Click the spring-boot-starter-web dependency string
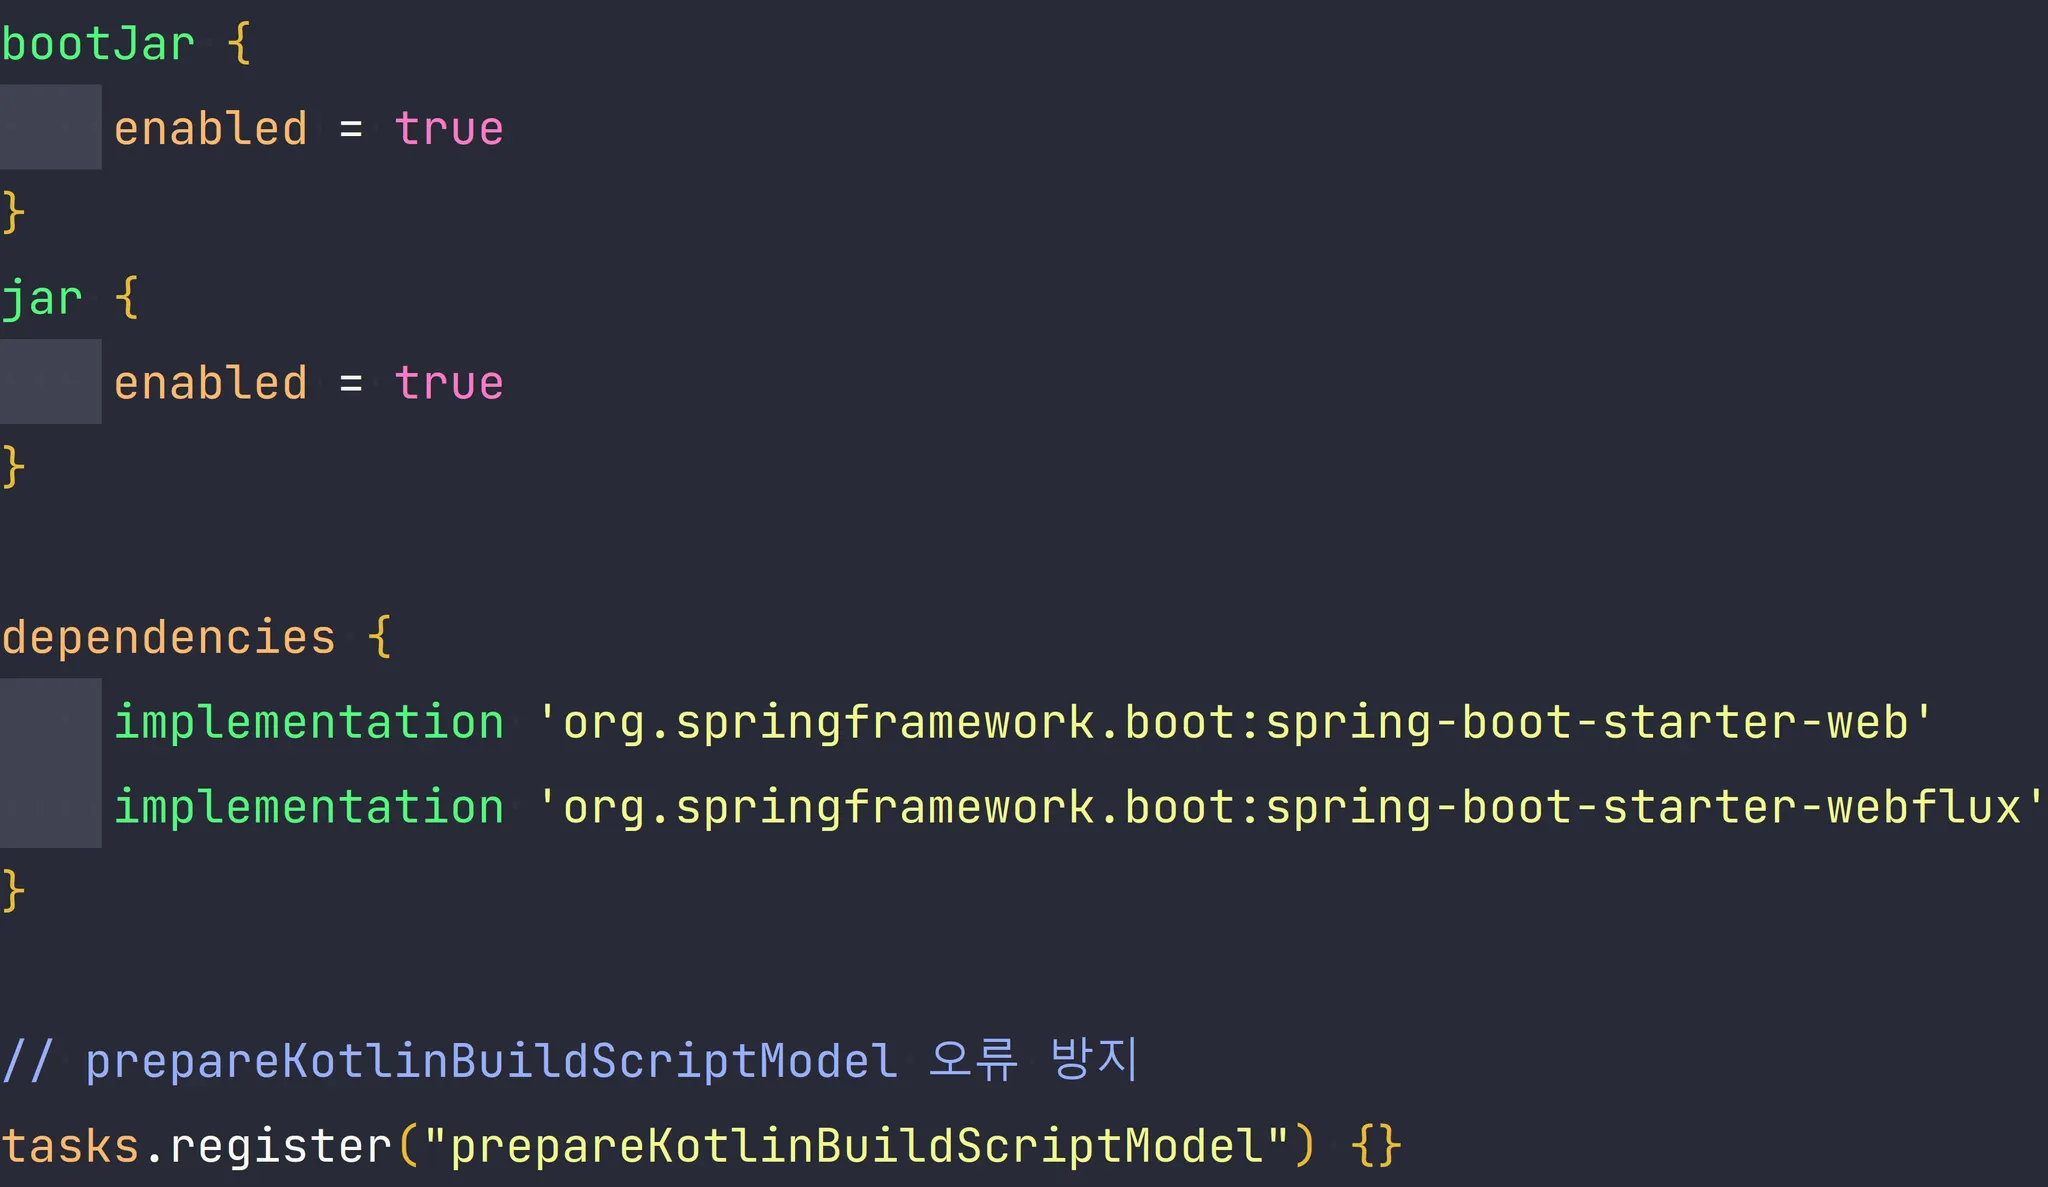The height and width of the screenshot is (1187, 2048). [x=1235, y=722]
